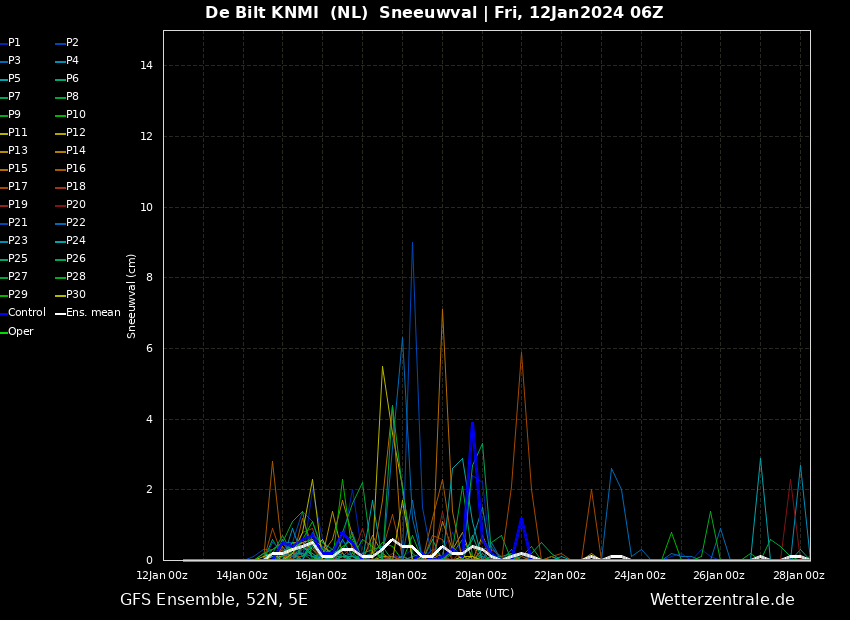Click the chart title De Bilt KNMI Sneeuwval
The height and width of the screenshot is (620, 850).
pyautogui.click(x=434, y=13)
